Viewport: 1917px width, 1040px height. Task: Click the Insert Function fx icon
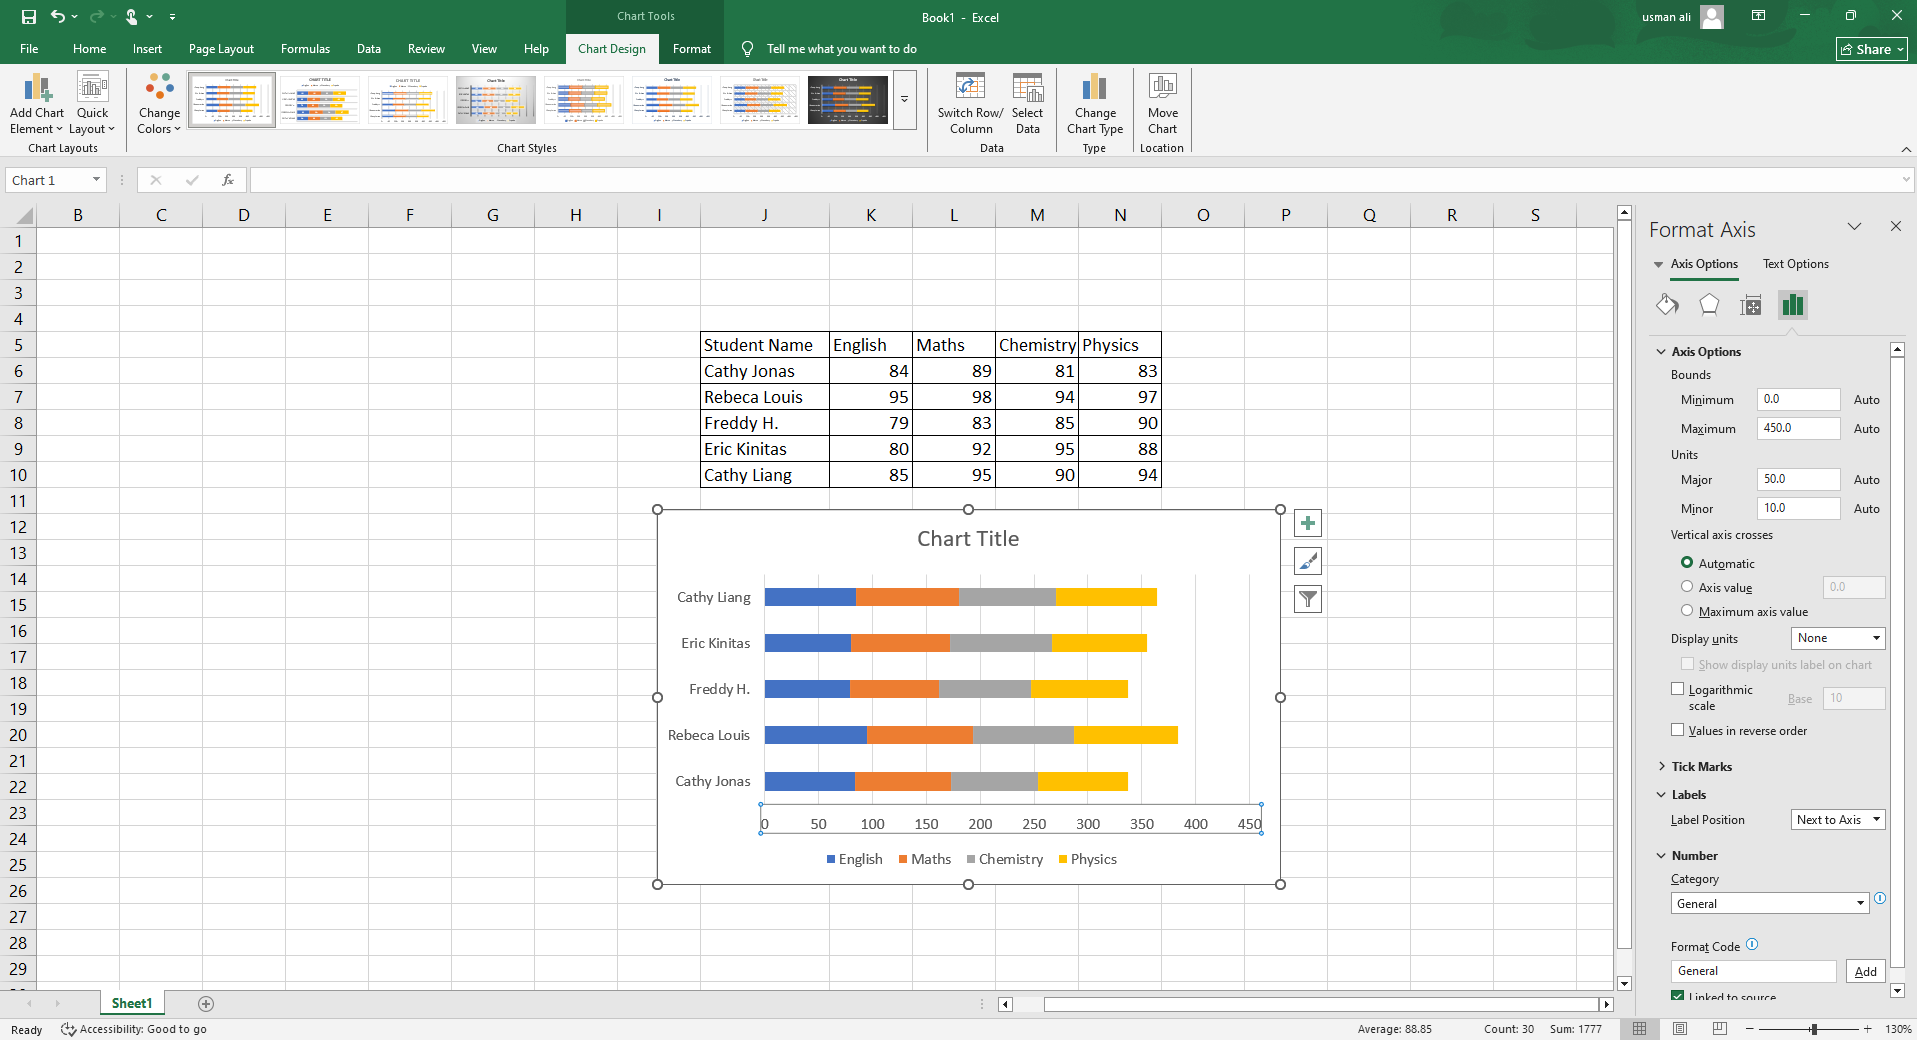point(228,180)
